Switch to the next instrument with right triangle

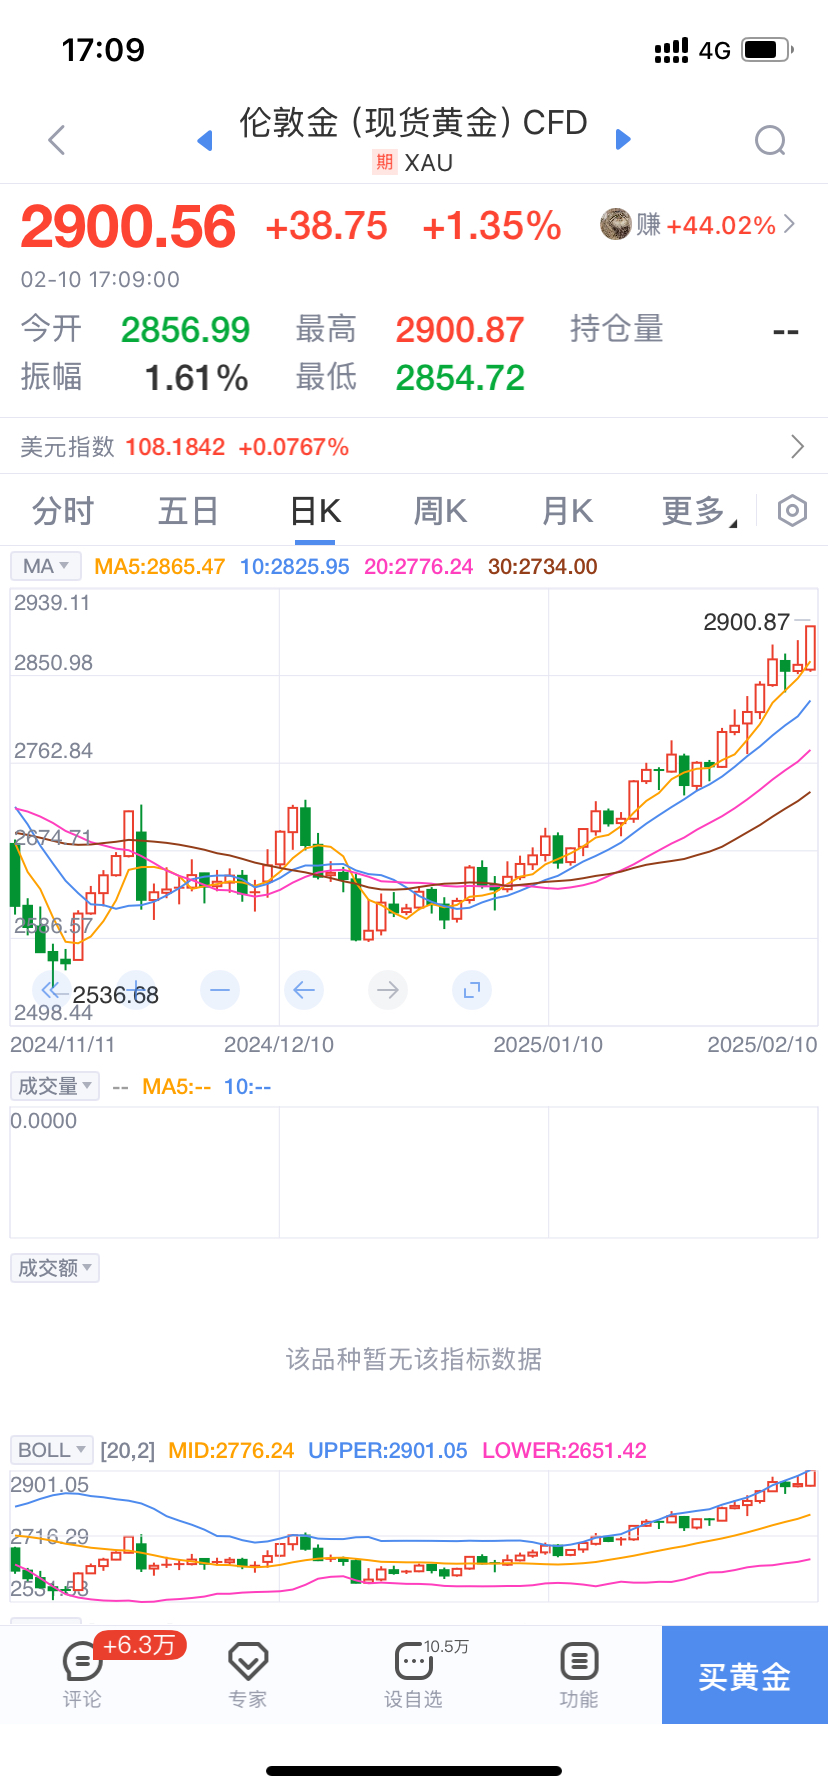(623, 140)
